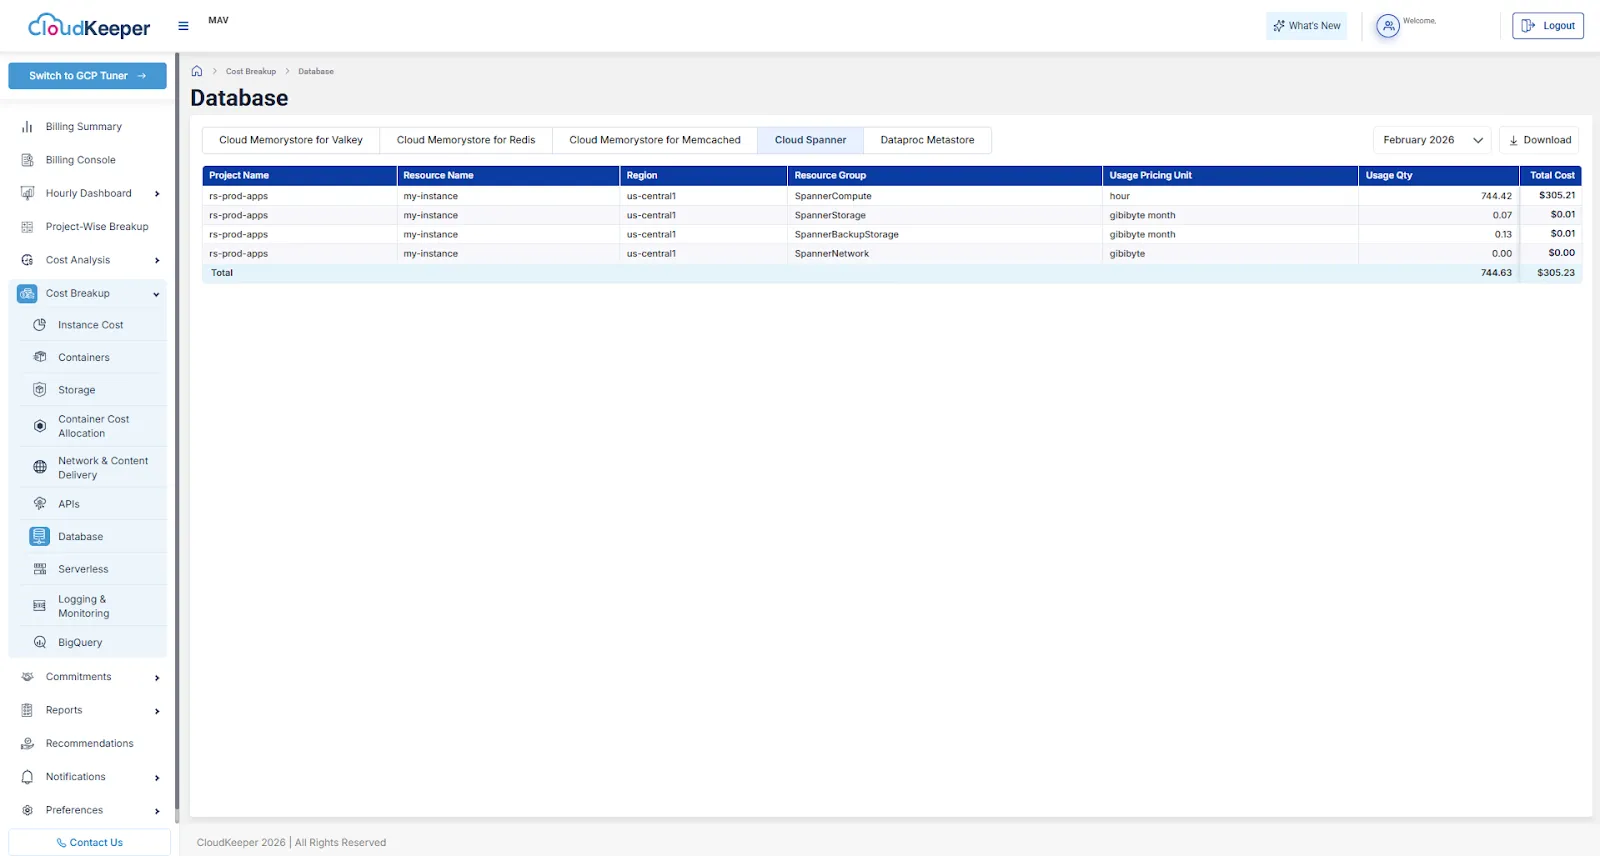Expand the Cost Analysis submenu arrow
1600x856 pixels.
coord(157,261)
